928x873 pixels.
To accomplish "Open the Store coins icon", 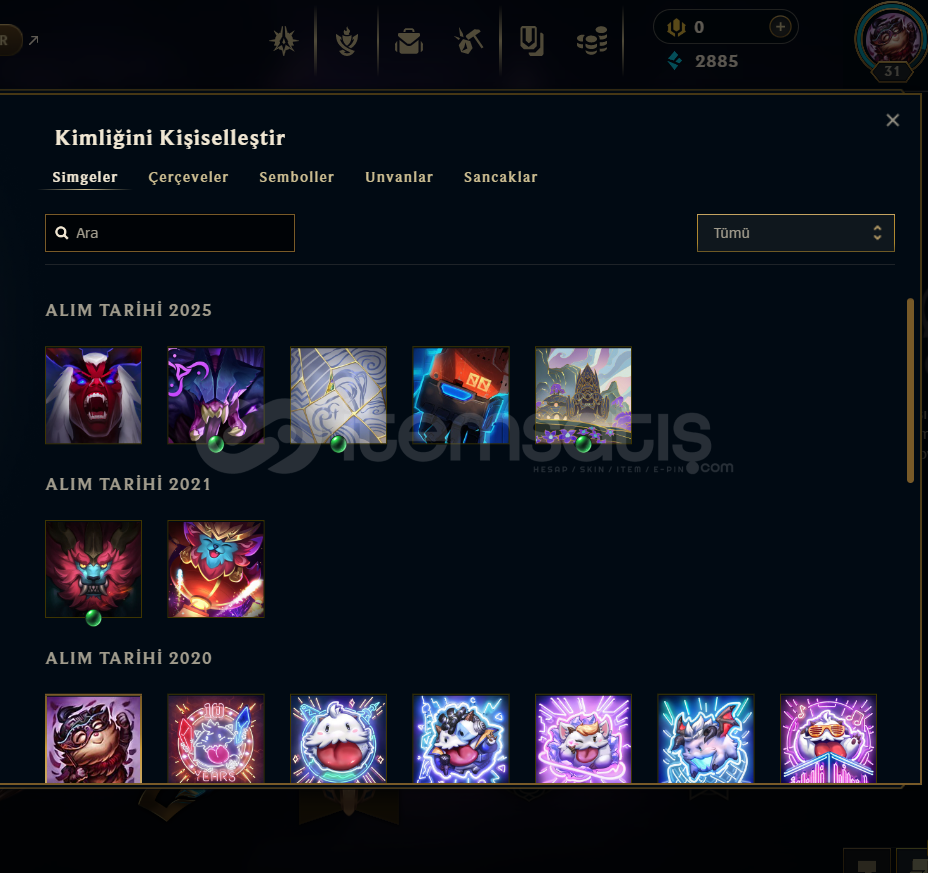I will click(x=592, y=41).
